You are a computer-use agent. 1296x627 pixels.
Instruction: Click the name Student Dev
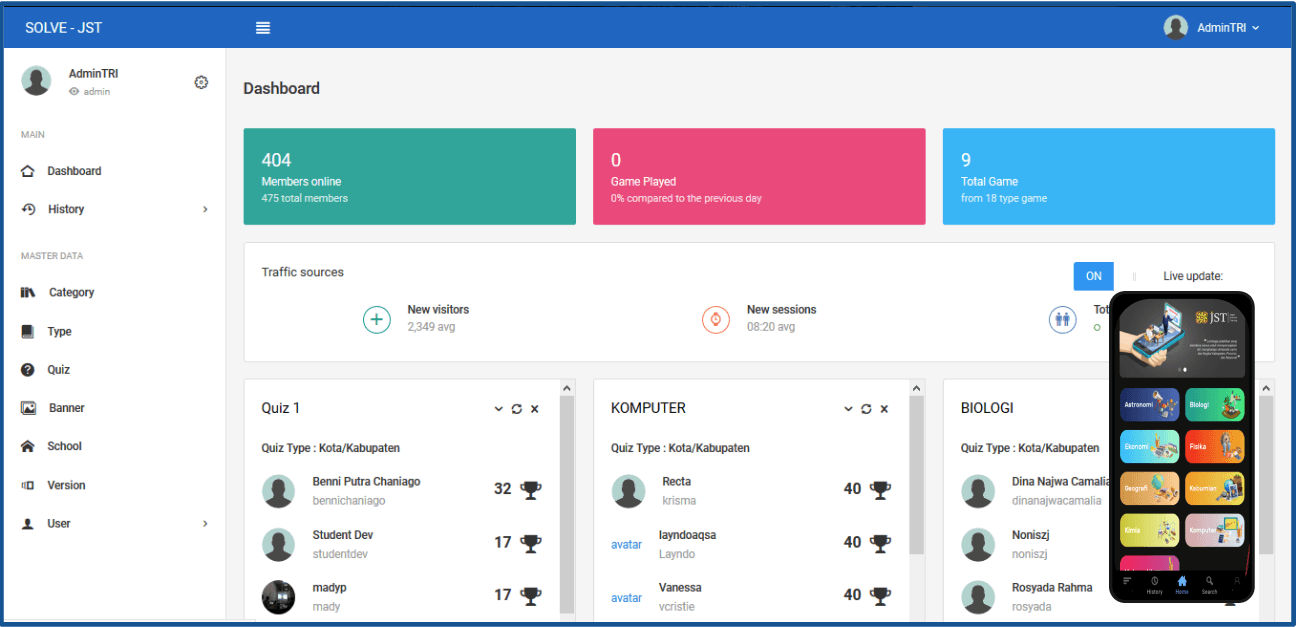coord(342,535)
